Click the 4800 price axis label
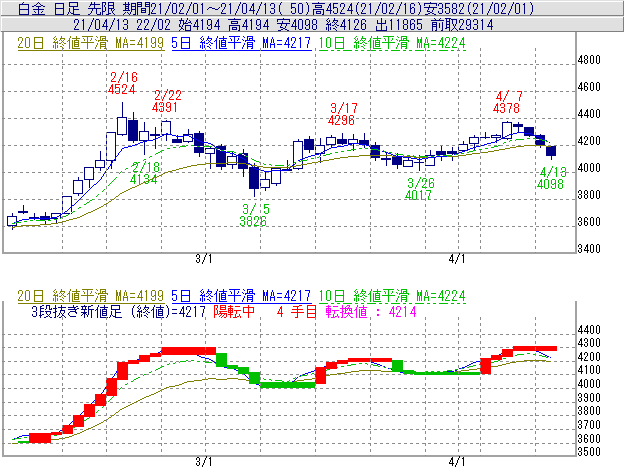624x473 pixels. [589, 60]
